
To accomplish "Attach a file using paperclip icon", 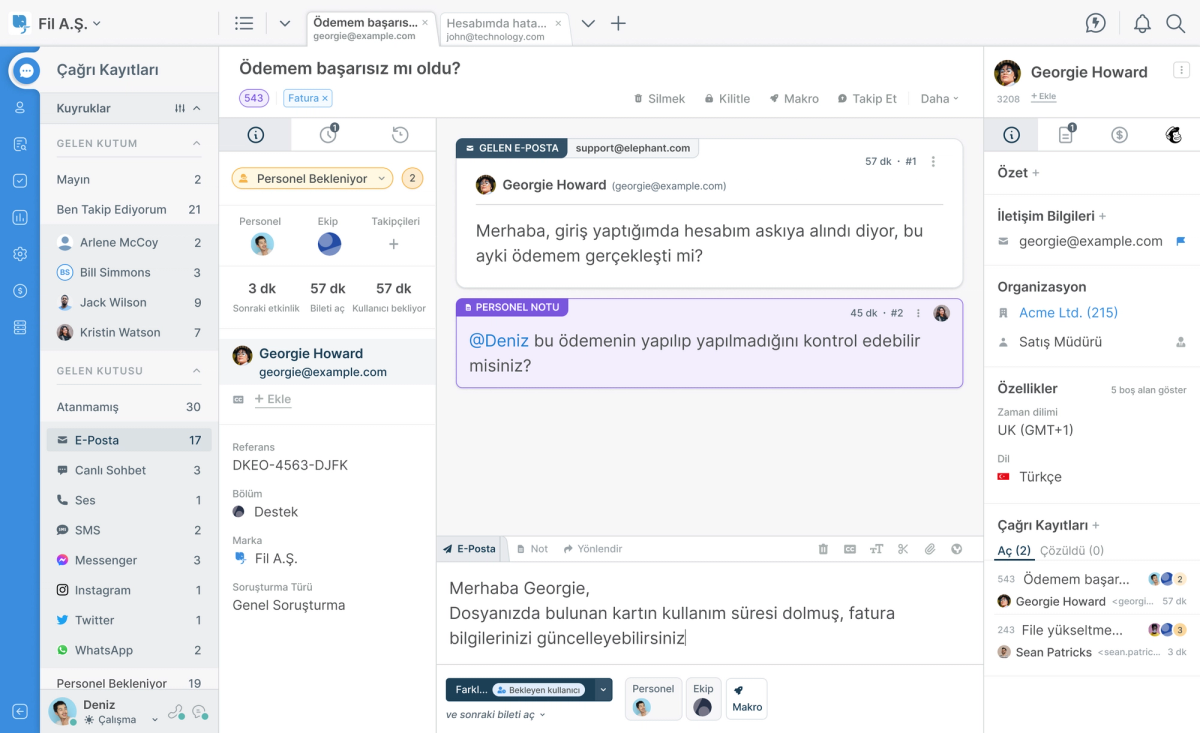I will click(929, 549).
